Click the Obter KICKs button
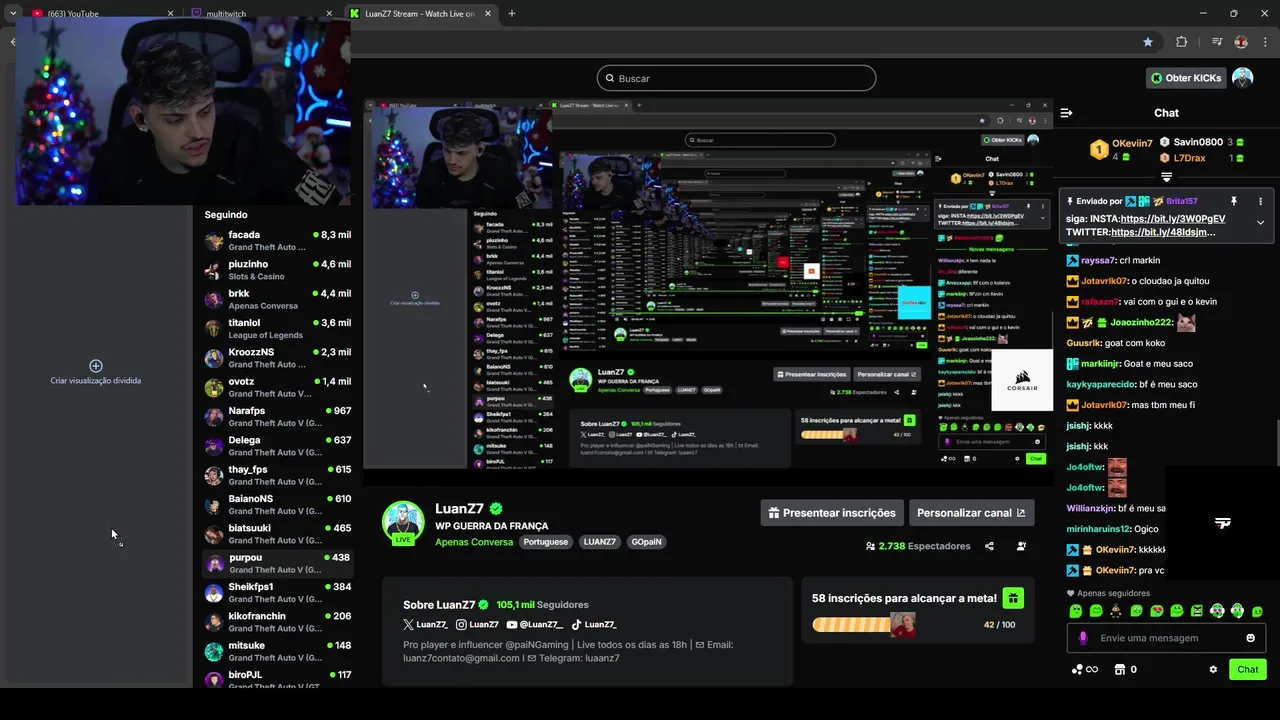The image size is (1280, 720). click(x=1186, y=78)
